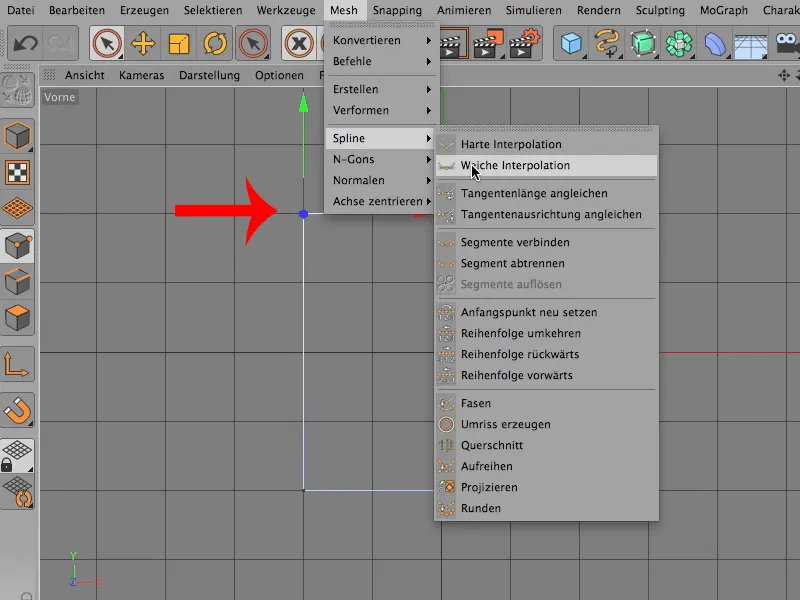Open the Sculpting menu
This screenshot has width=800, height=600.
point(660,10)
